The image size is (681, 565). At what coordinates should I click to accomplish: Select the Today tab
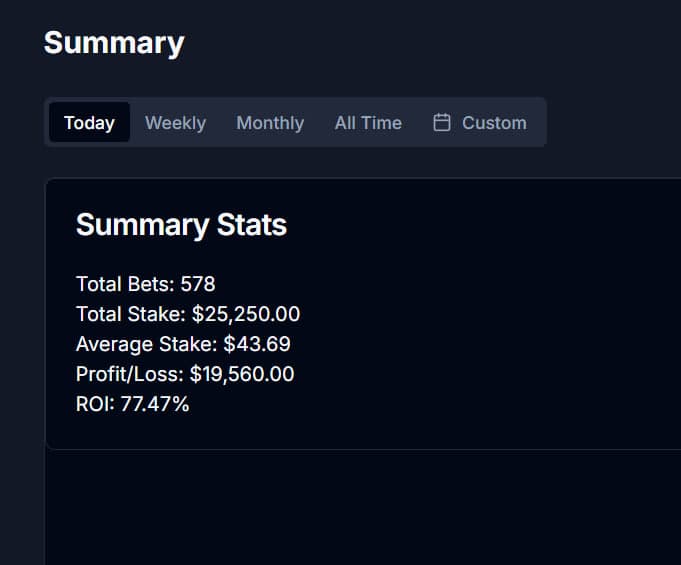coord(89,123)
